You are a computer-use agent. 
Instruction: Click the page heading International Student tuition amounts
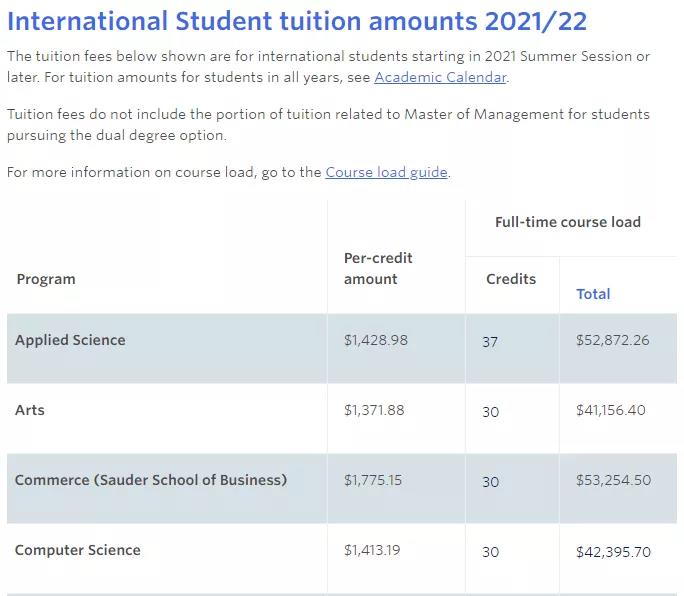tap(297, 21)
